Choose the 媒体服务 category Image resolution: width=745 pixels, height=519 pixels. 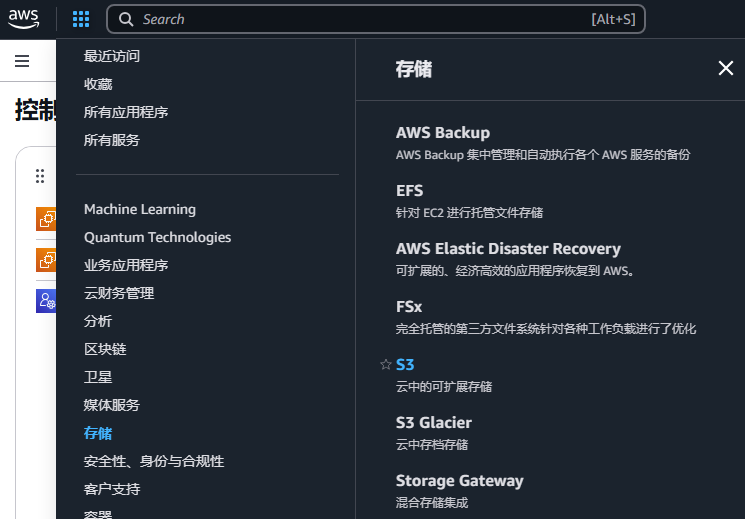[112, 405]
